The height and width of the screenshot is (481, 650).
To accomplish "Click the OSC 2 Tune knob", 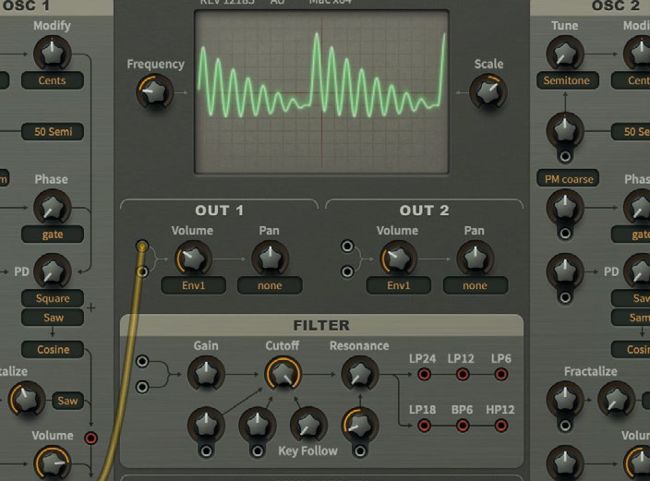I will coord(565,54).
